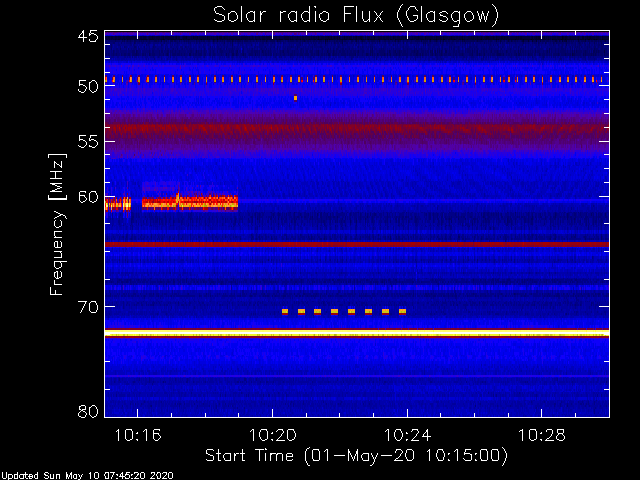Click the 70 frequency tick label
This screenshot has height=480, width=640.
point(88,307)
